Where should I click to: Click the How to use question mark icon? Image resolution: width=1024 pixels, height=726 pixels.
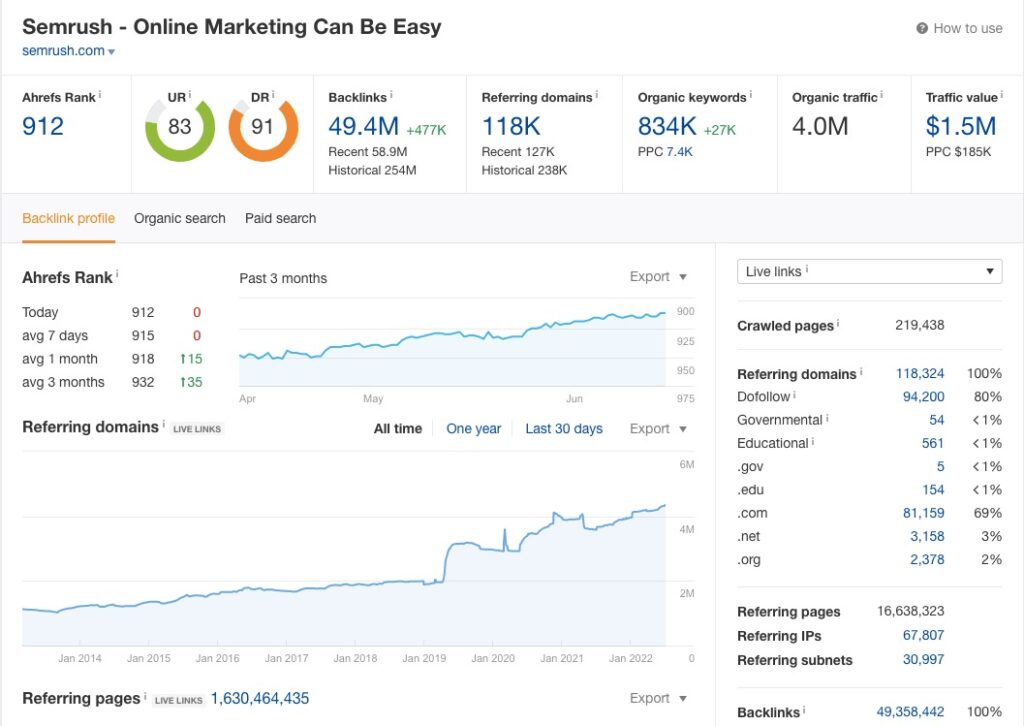(x=922, y=28)
